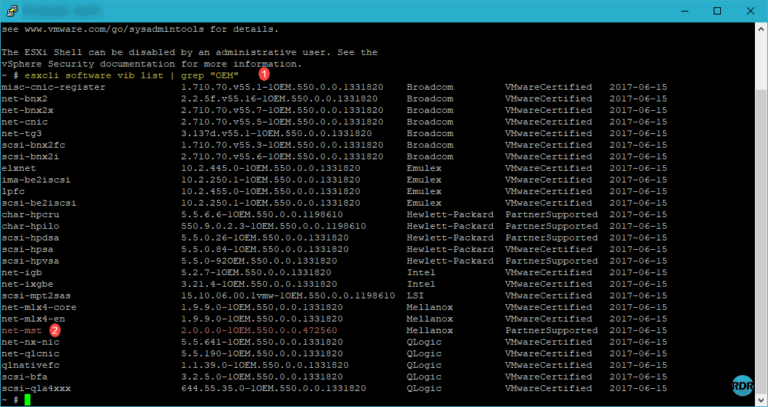Select the scsi-bfa package name
Viewport: 768px width, 407px height.
[24, 377]
